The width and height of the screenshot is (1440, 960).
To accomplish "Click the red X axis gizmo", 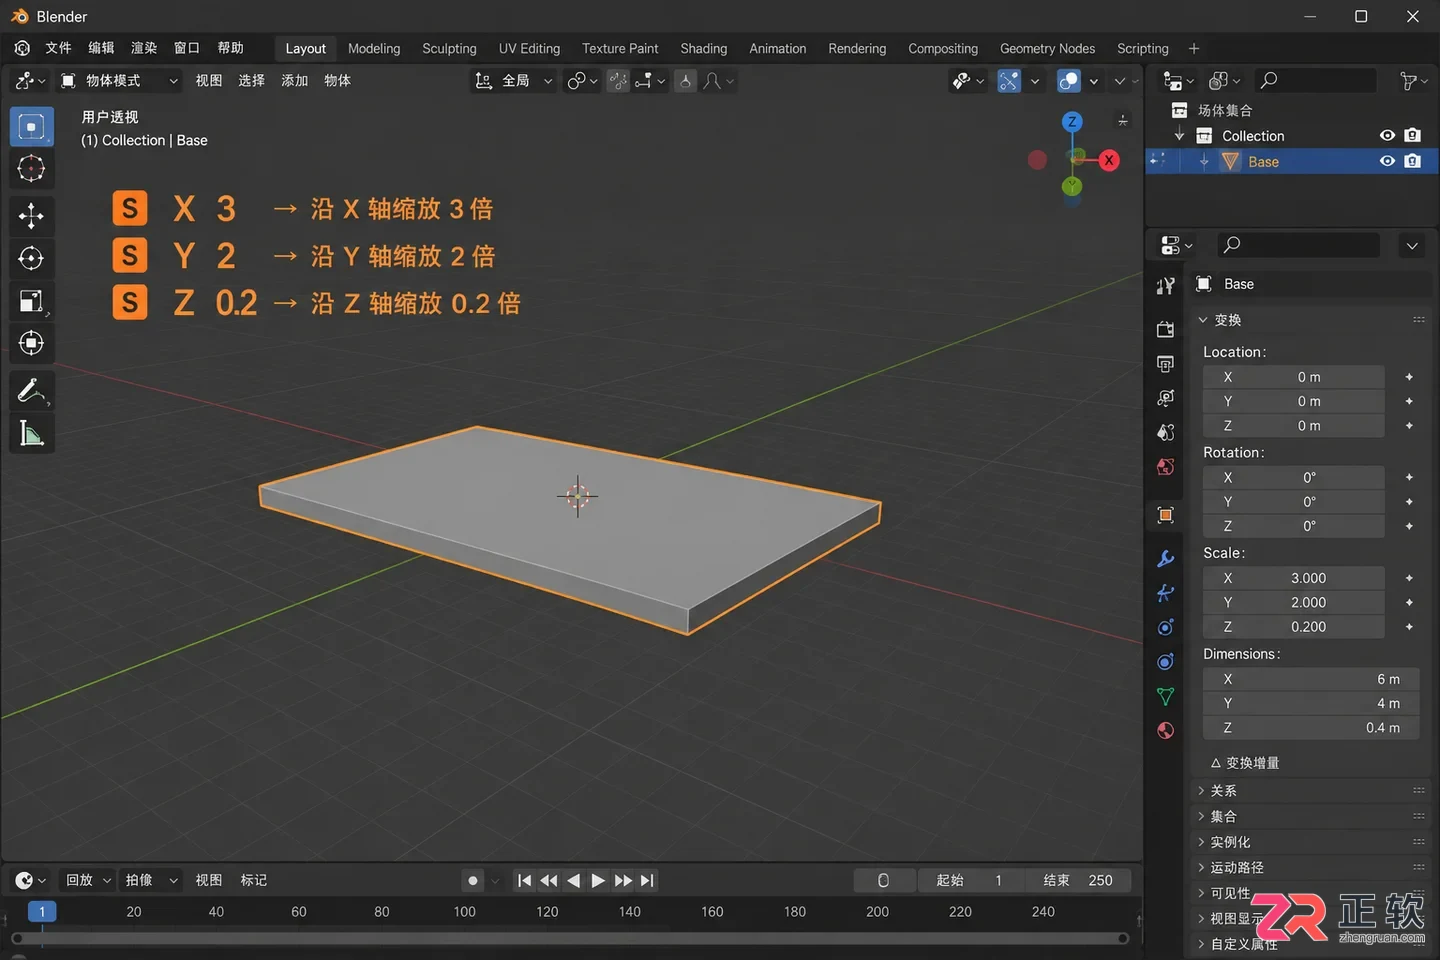I will 1109,160.
